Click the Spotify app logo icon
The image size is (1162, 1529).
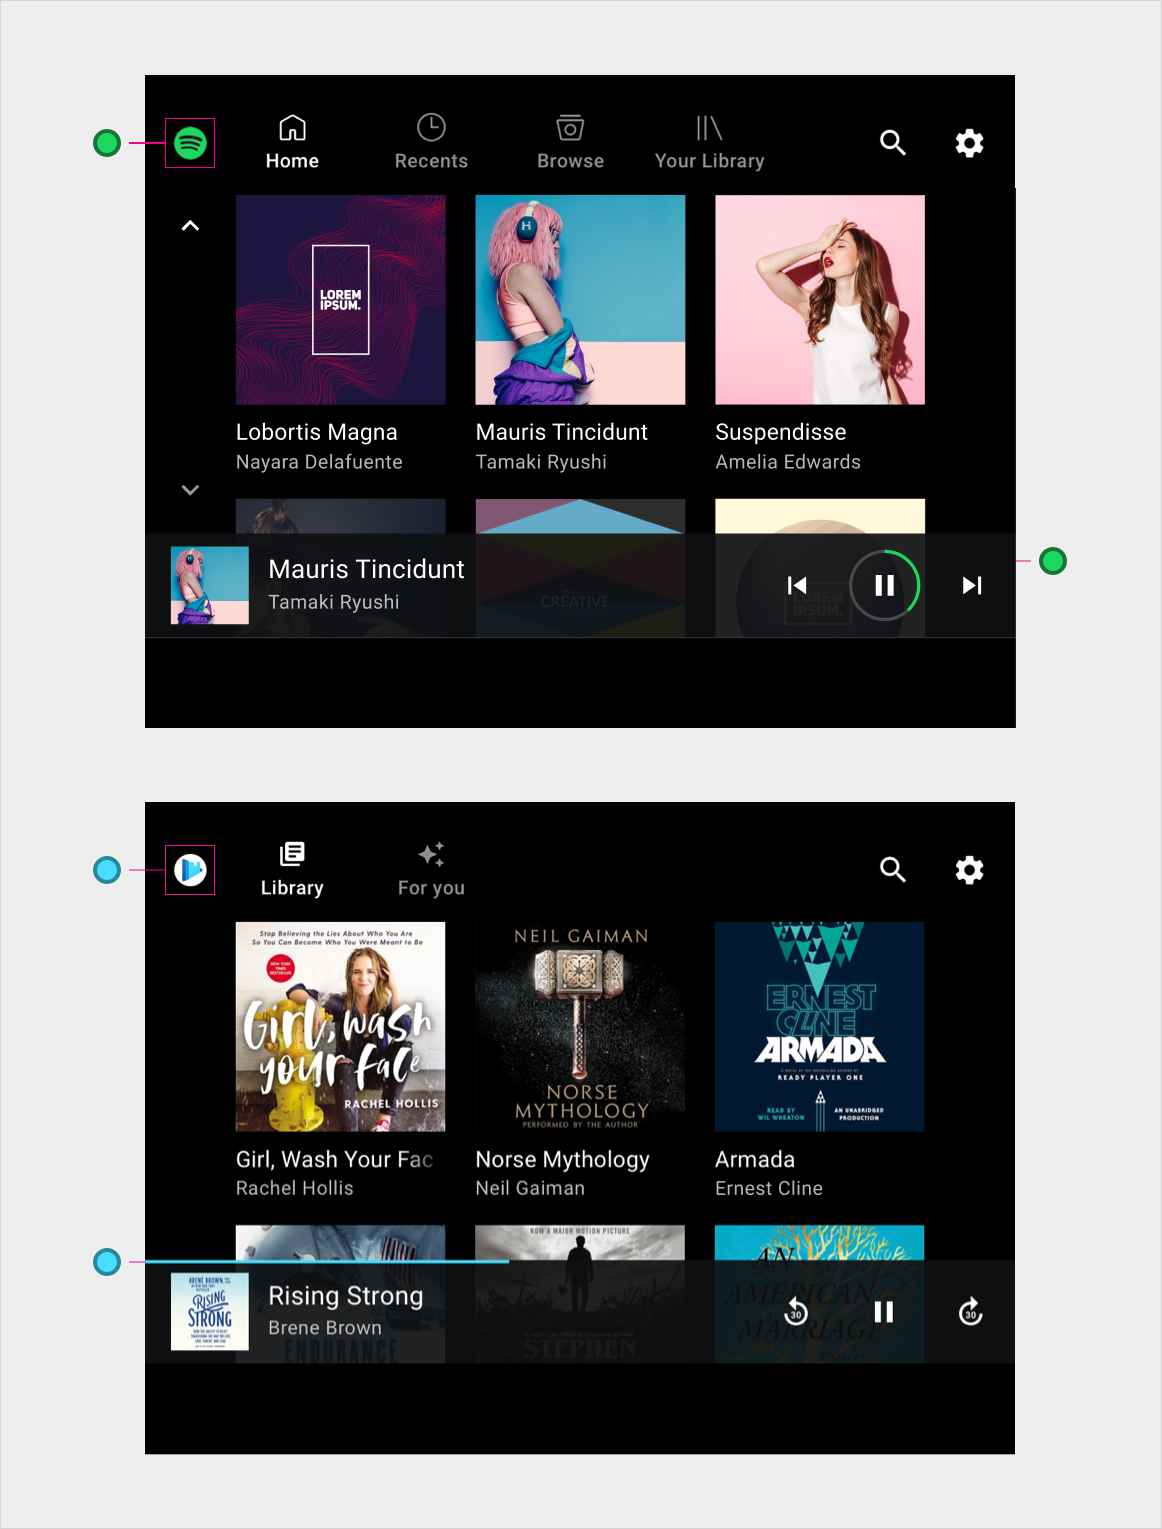pyautogui.click(x=190, y=143)
